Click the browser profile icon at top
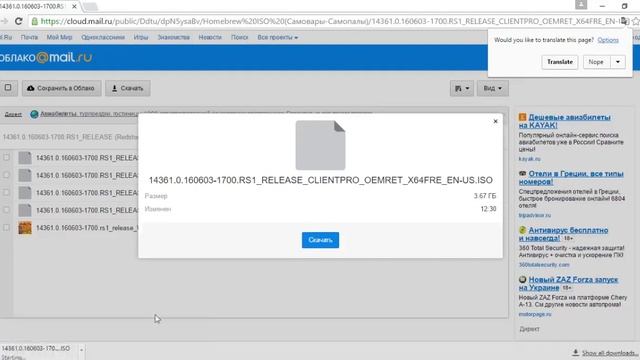 pos(581,4)
